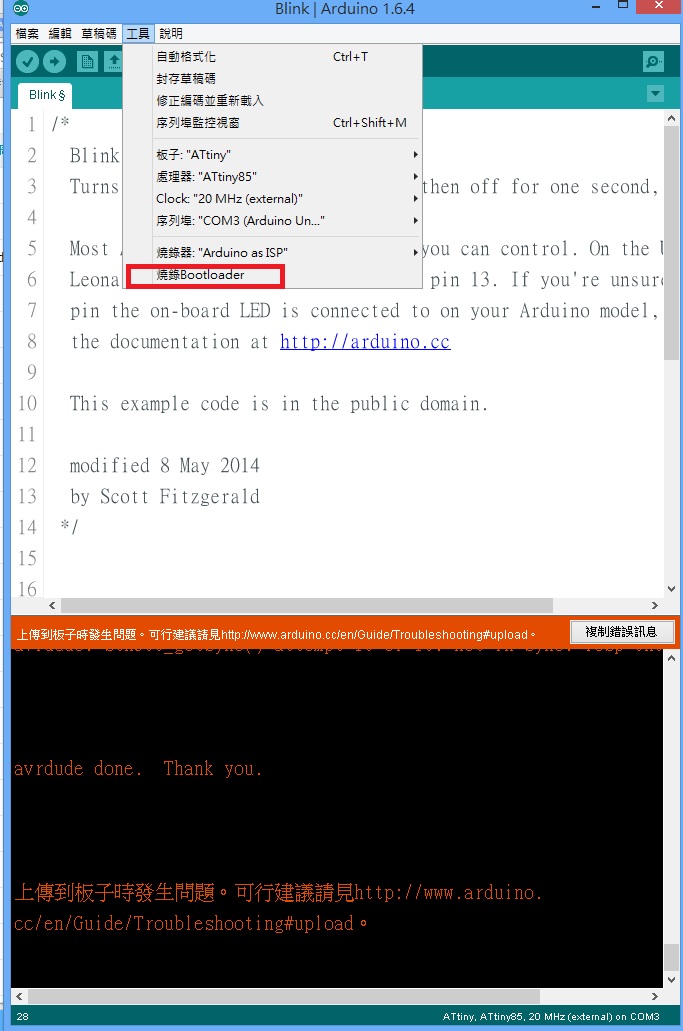683x1031 pixels.
Task: Click the console horizontal scrollbar thumb
Action: pos(283,996)
